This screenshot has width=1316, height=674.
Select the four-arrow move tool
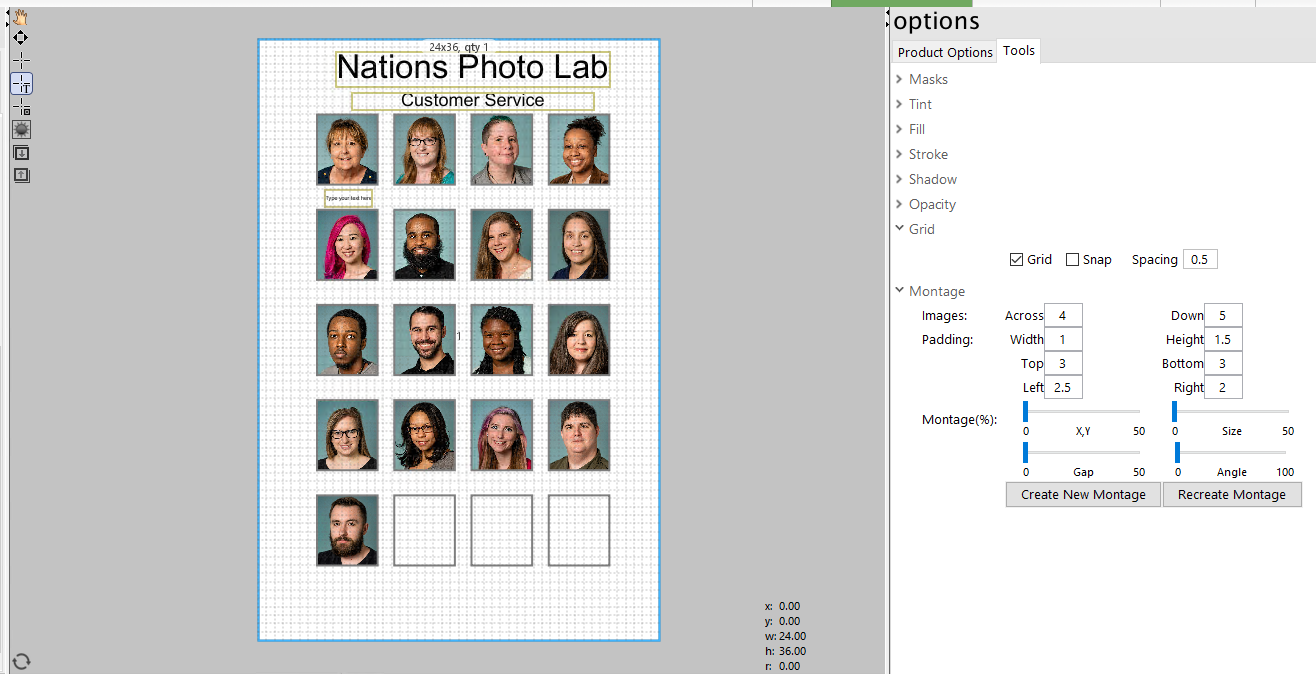[x=20, y=38]
